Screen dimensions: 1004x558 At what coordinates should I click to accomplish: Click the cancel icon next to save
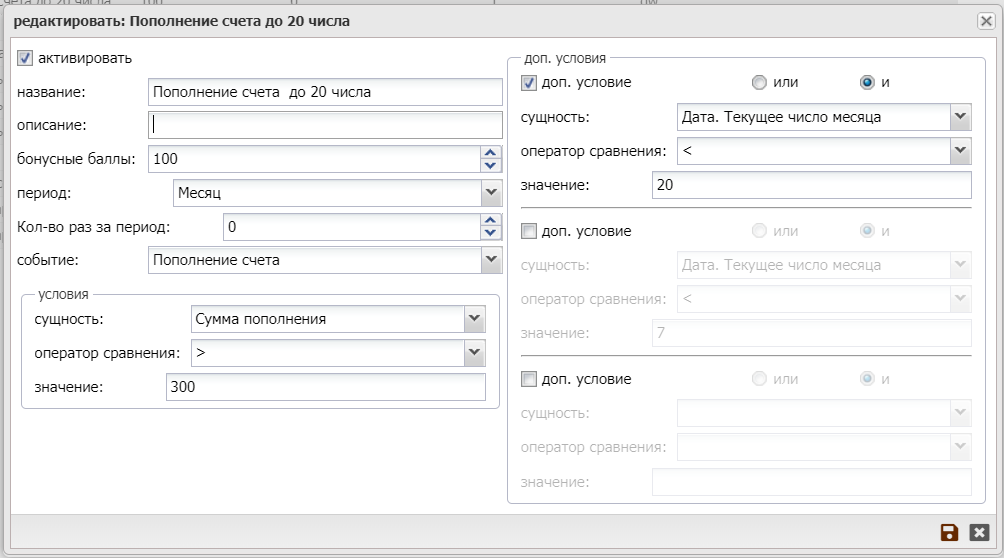979,533
